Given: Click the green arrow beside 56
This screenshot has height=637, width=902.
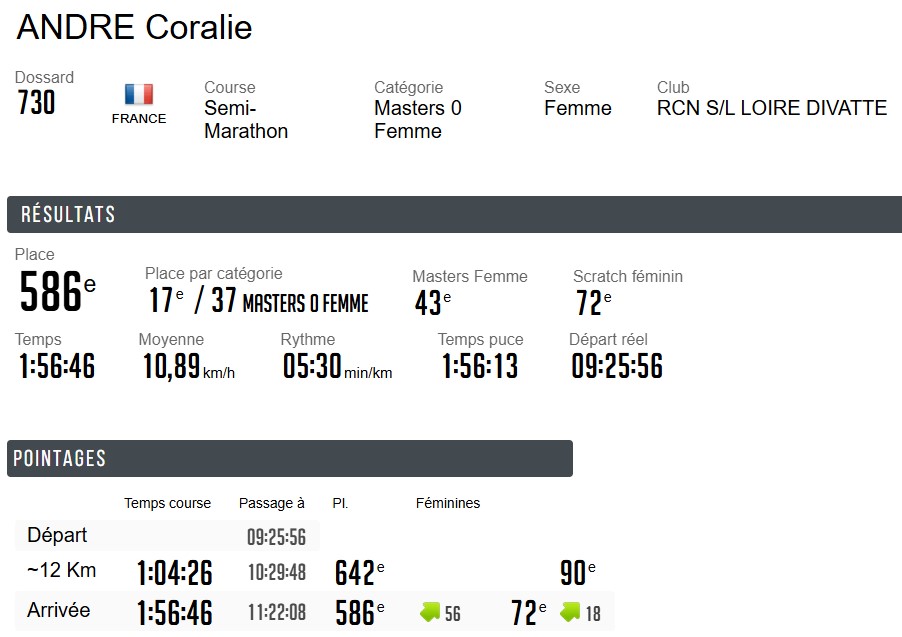Looking at the screenshot, I should click(x=430, y=612).
